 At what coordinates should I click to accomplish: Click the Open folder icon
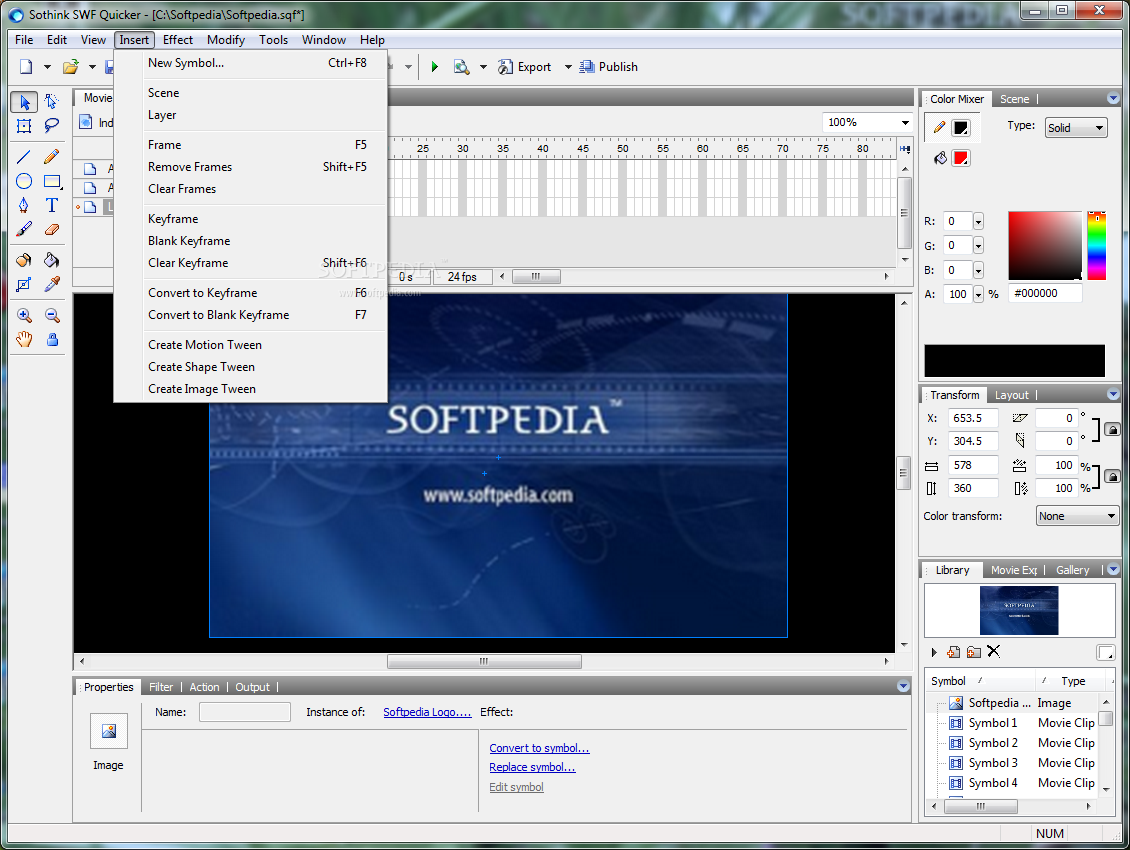point(71,67)
